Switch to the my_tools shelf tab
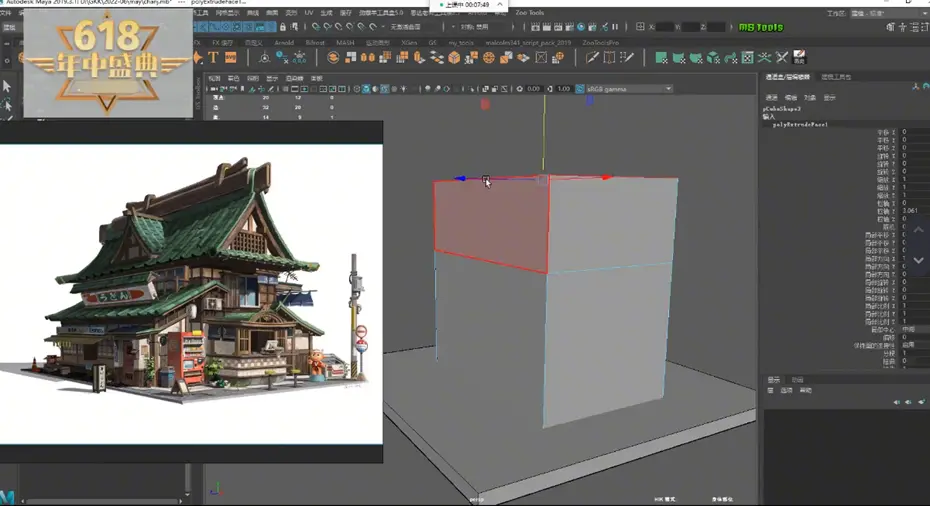The image size is (930, 506). (x=461, y=43)
